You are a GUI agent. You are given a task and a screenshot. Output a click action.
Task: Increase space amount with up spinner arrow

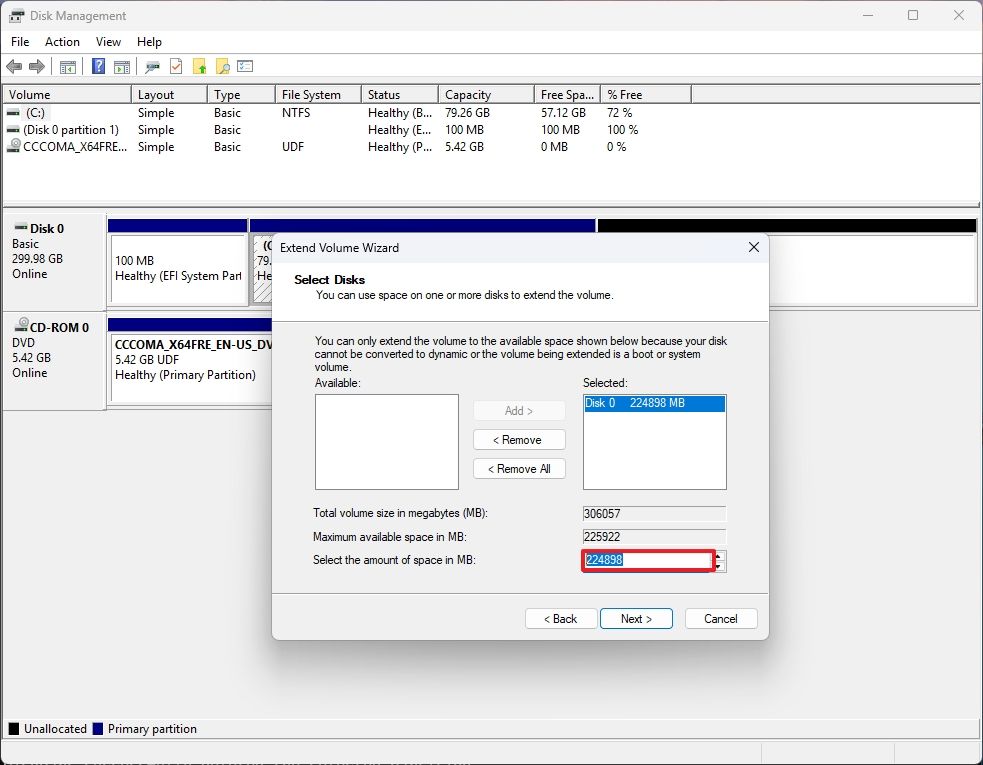pyautogui.click(x=720, y=556)
